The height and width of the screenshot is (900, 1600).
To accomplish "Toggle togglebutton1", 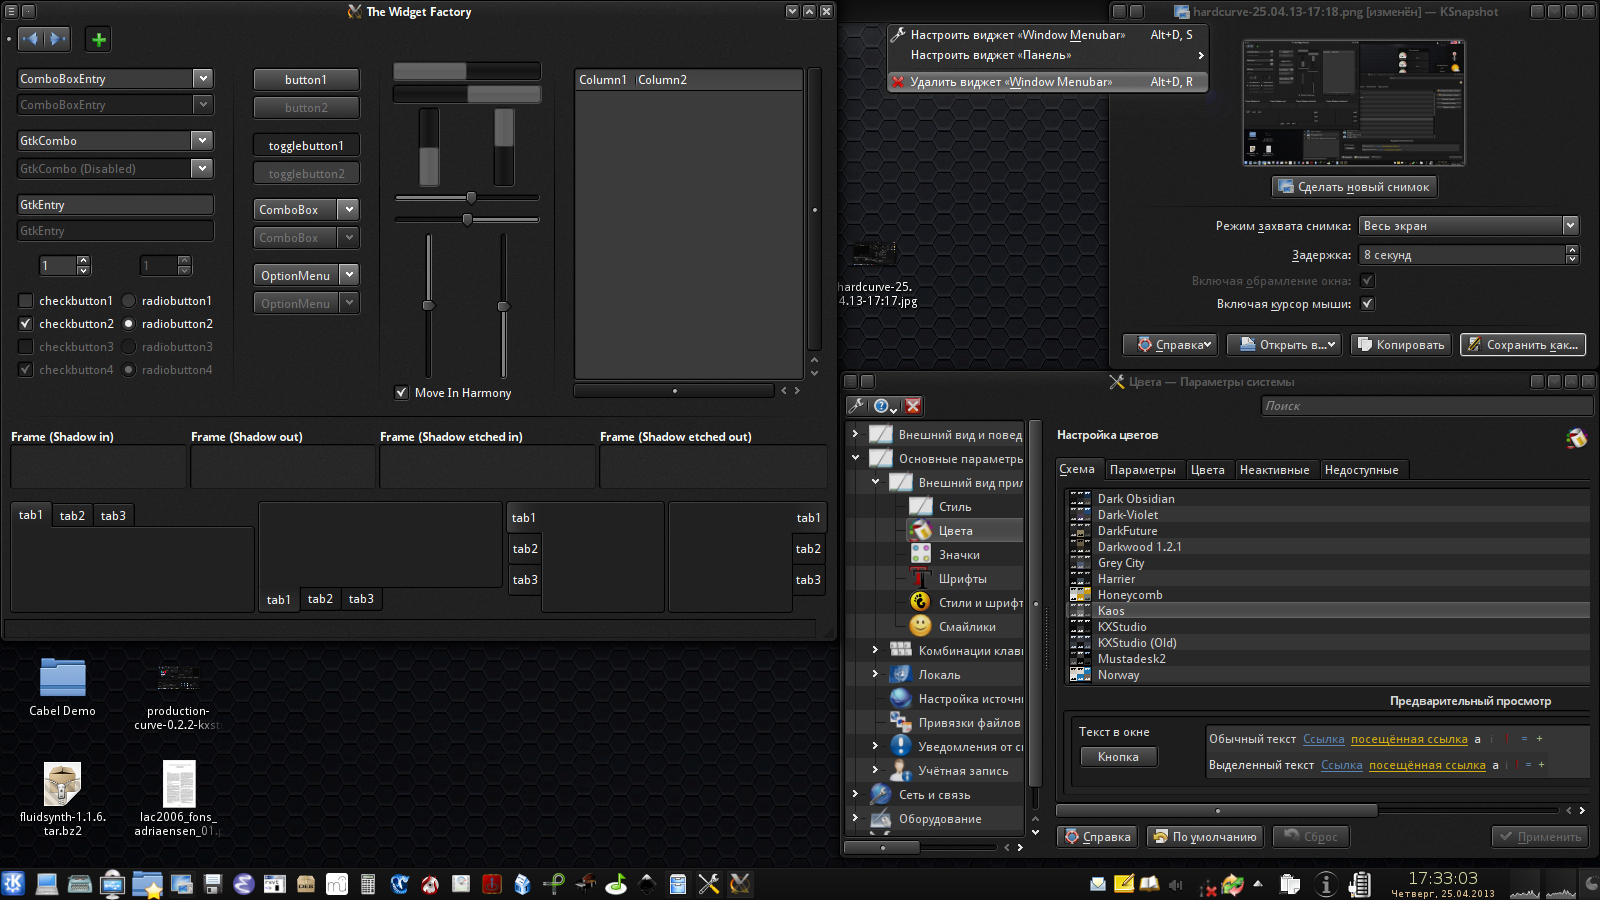I will (306, 146).
